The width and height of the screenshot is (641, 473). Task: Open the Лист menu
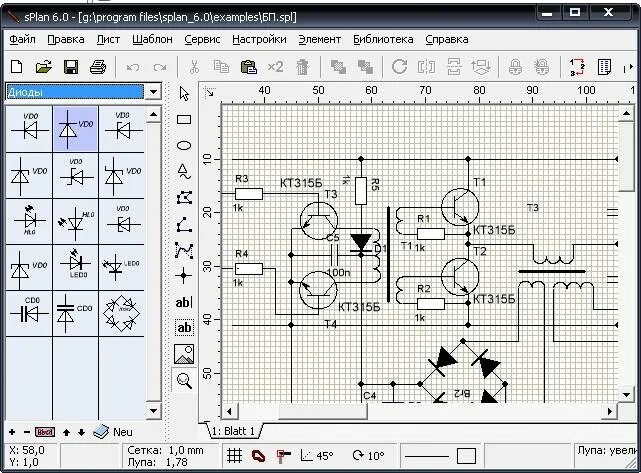pyautogui.click(x=108, y=39)
